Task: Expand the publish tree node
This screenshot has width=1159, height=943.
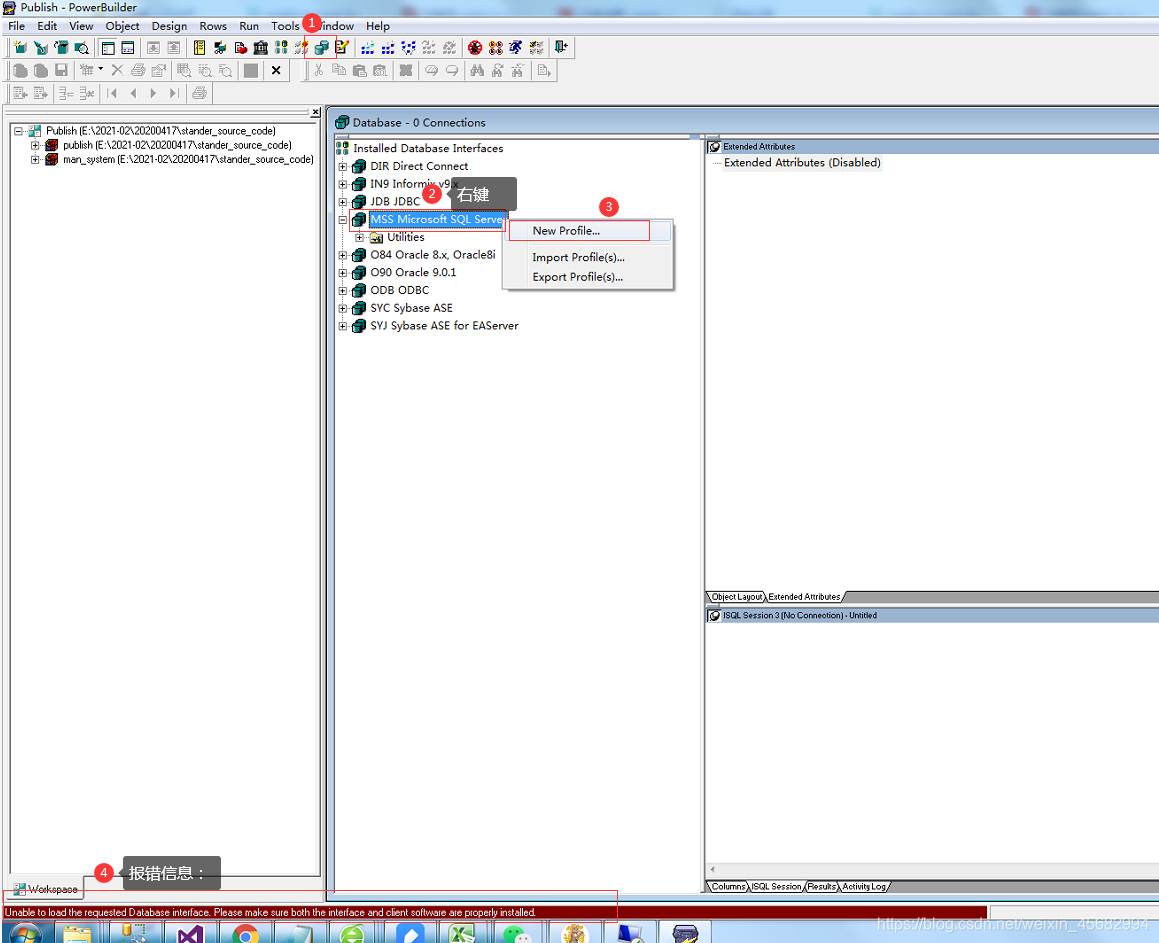Action: (33, 145)
